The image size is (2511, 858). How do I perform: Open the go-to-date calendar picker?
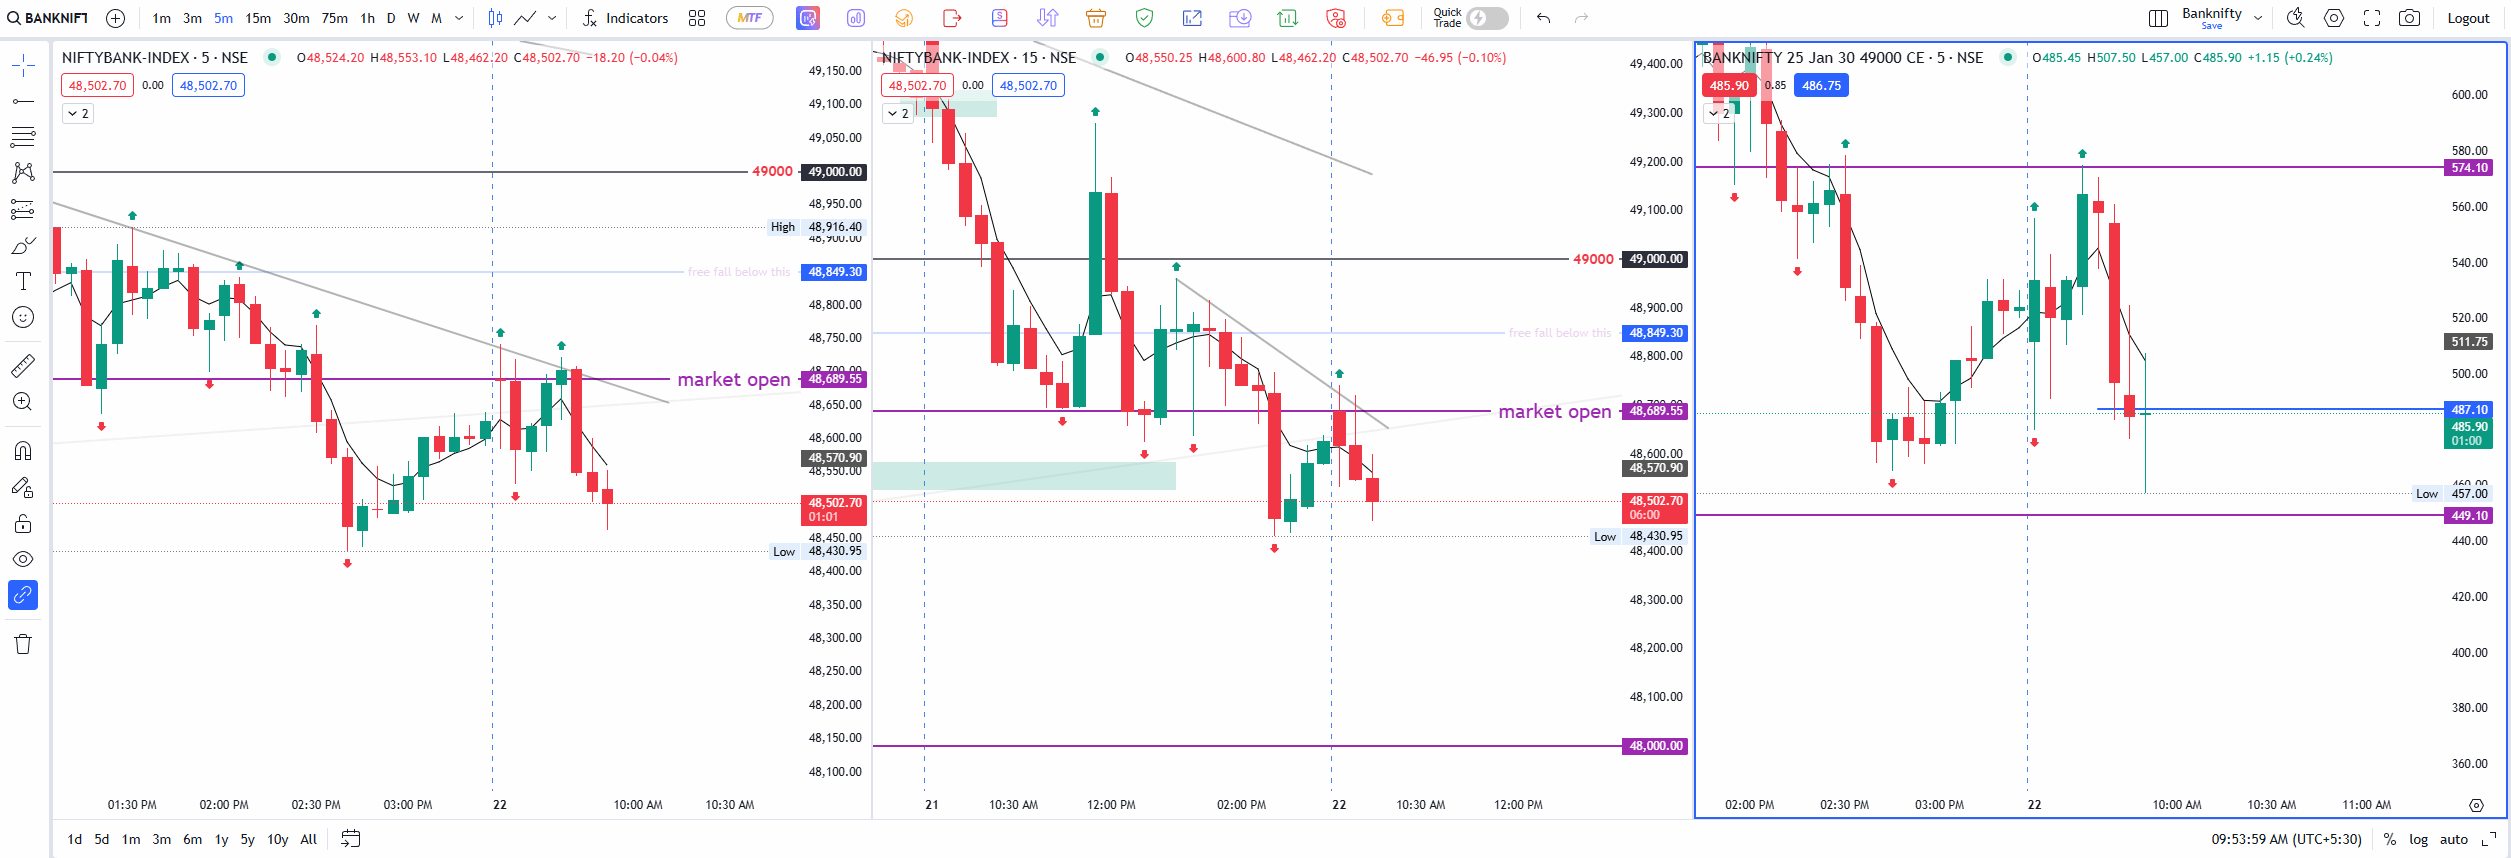(350, 839)
